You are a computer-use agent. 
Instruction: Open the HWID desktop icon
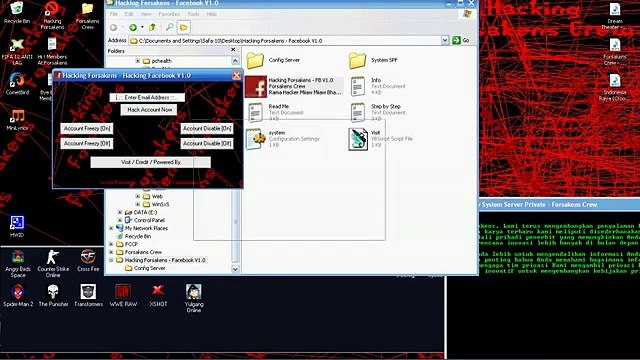[17, 226]
